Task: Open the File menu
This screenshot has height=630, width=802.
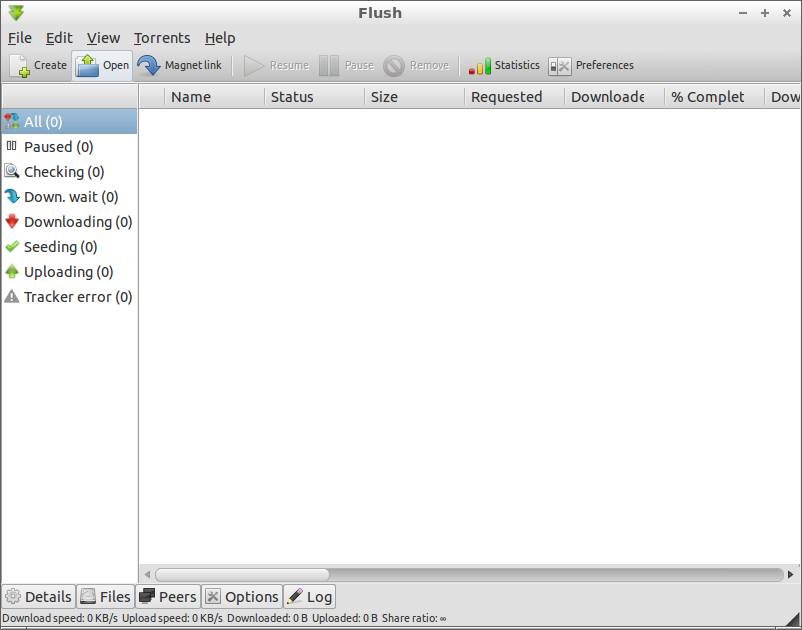Action: [20, 38]
